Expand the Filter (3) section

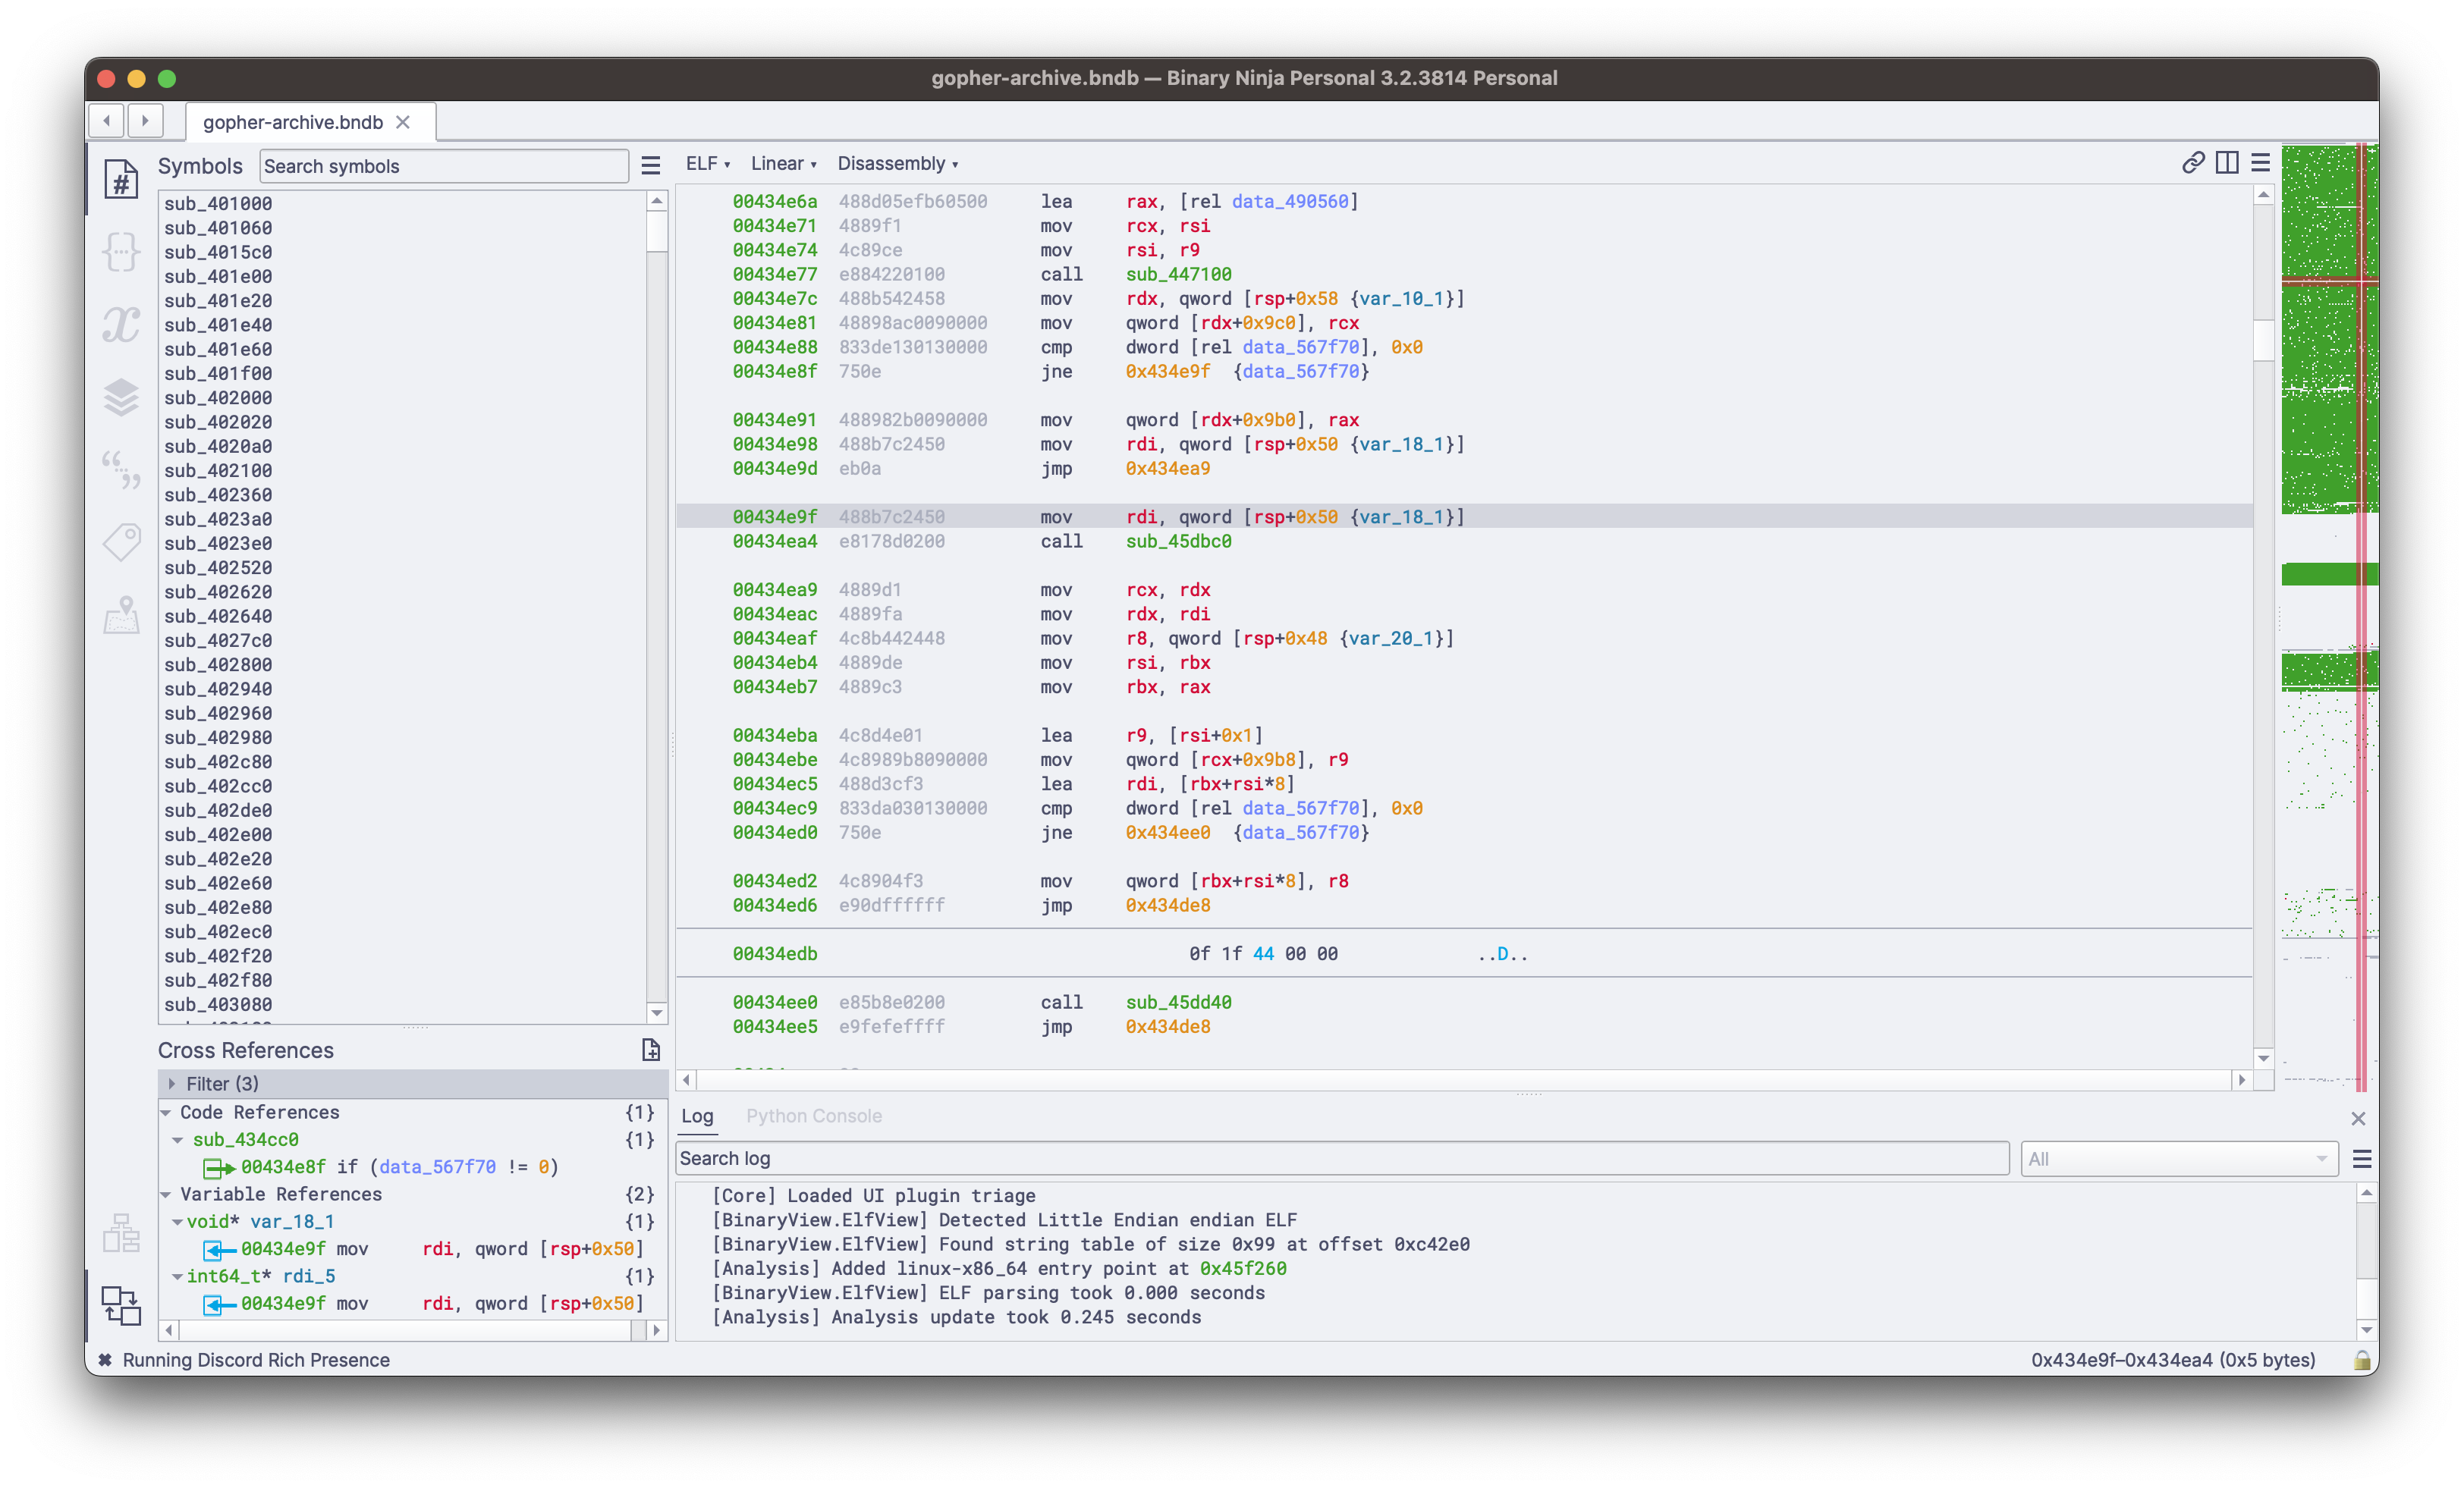172,1083
